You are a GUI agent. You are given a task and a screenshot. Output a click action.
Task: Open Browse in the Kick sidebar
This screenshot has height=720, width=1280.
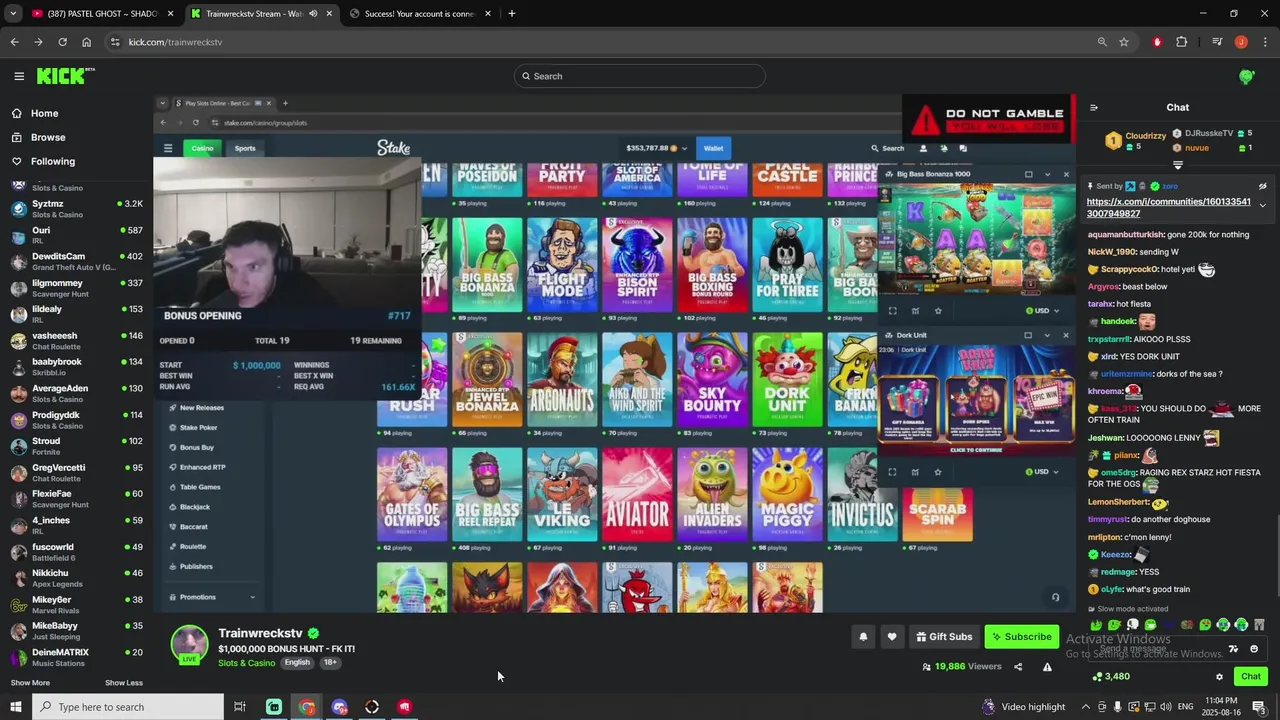tap(48, 137)
